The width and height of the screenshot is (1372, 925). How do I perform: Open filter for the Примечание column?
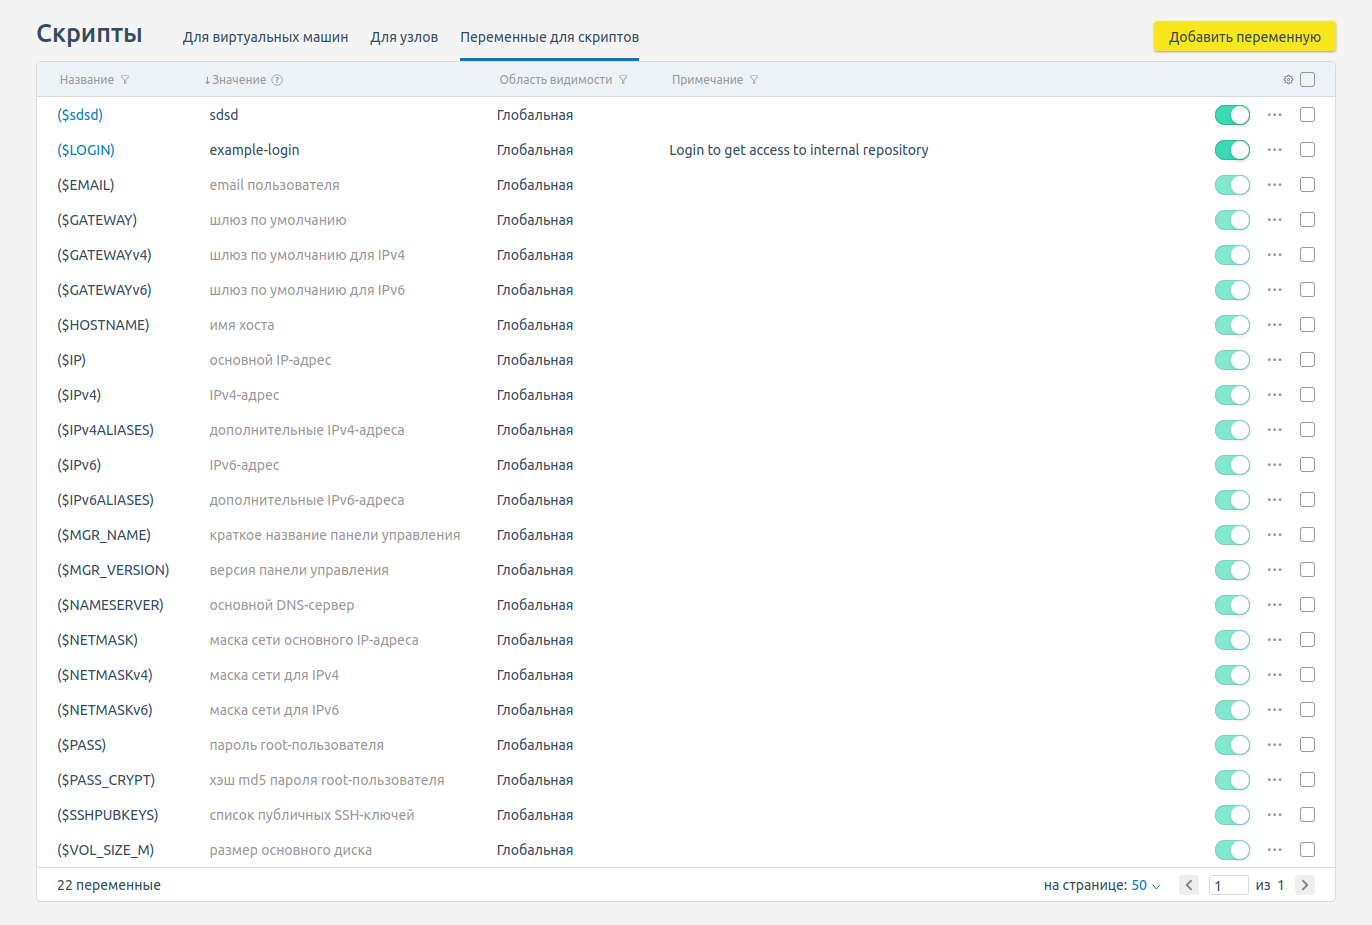[754, 80]
